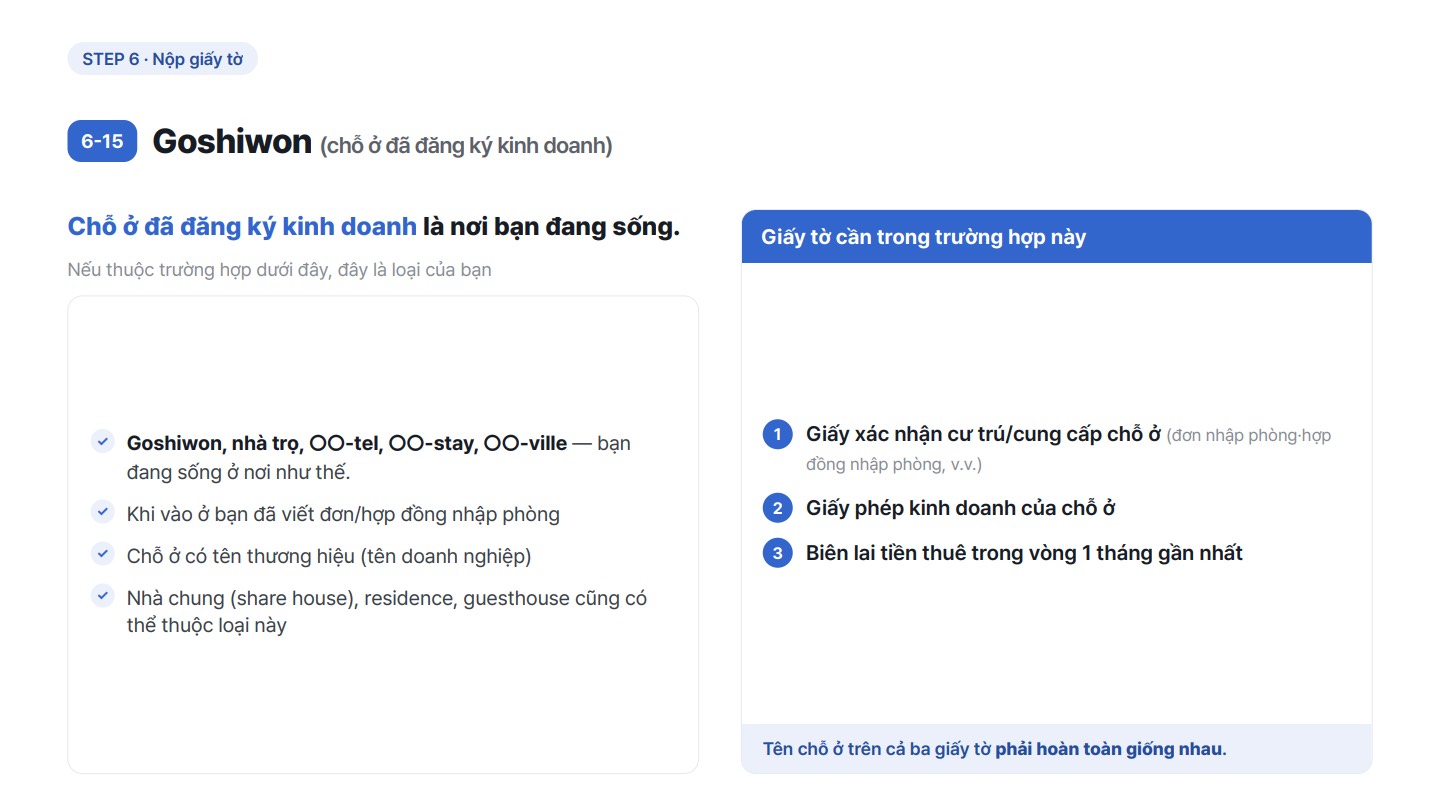Select the STEP 6 · Nộp giấy tờ pill
Image resolution: width=1440 pixels, height=810 pixels.
(163, 59)
